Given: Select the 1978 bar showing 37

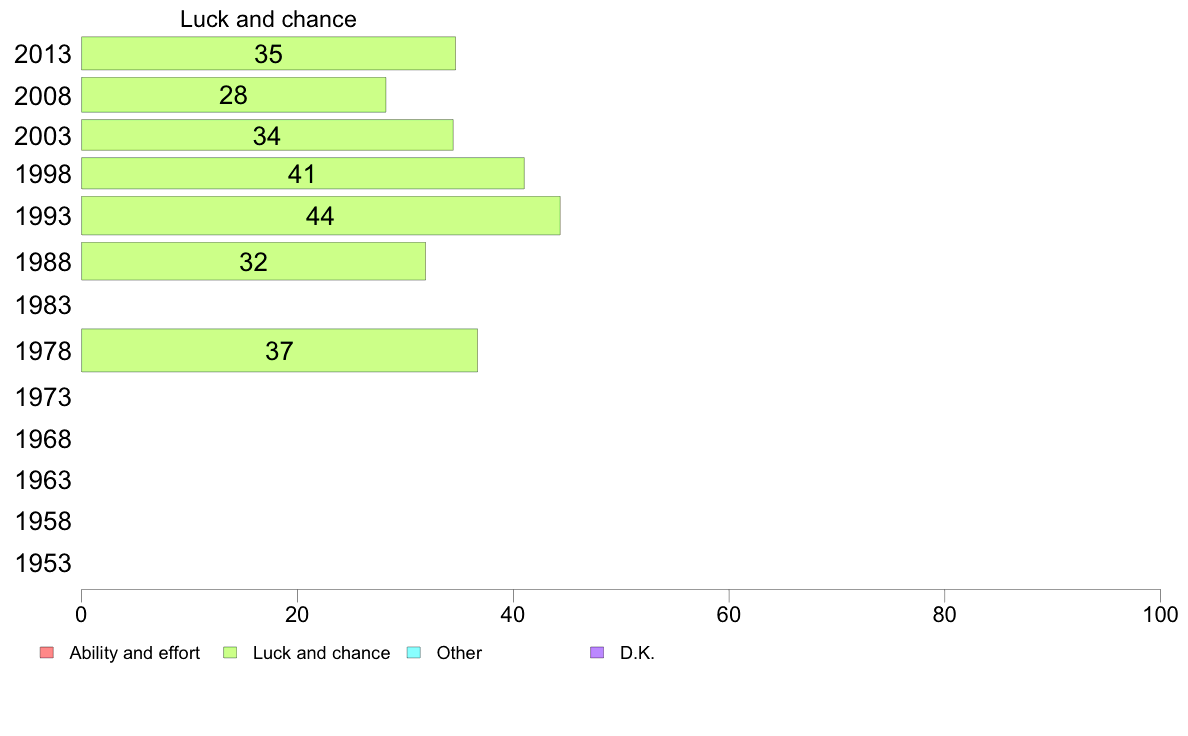Looking at the screenshot, I should (279, 350).
